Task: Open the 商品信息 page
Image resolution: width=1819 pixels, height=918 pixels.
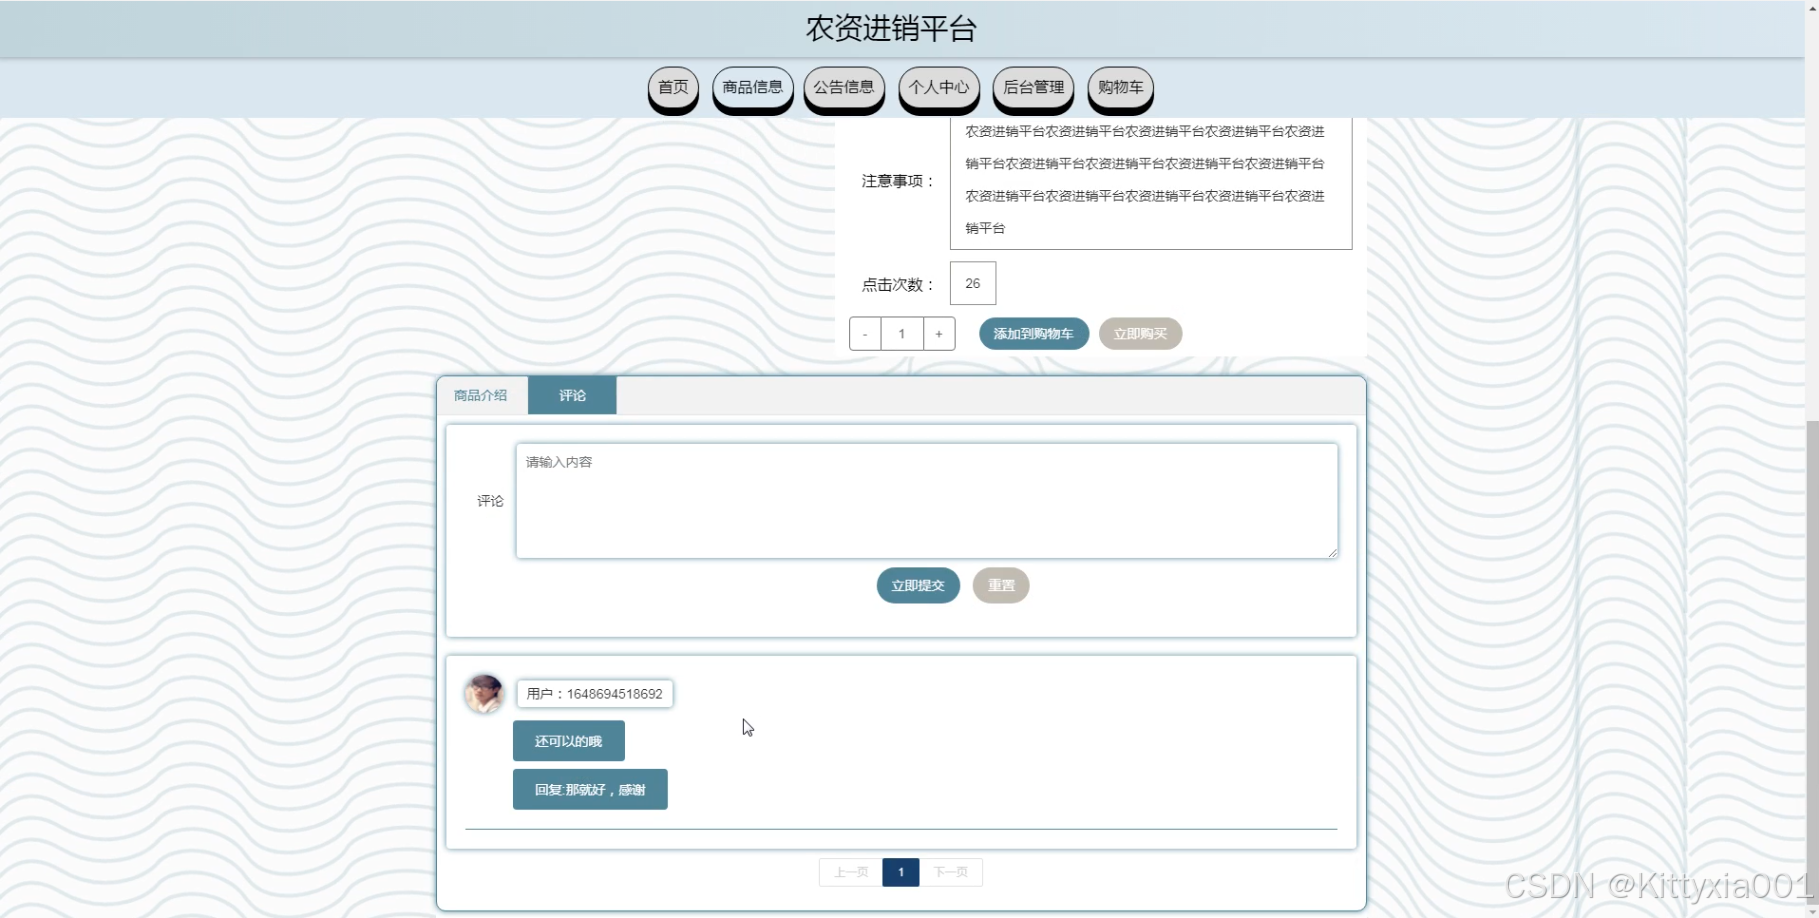Action: [x=752, y=88]
